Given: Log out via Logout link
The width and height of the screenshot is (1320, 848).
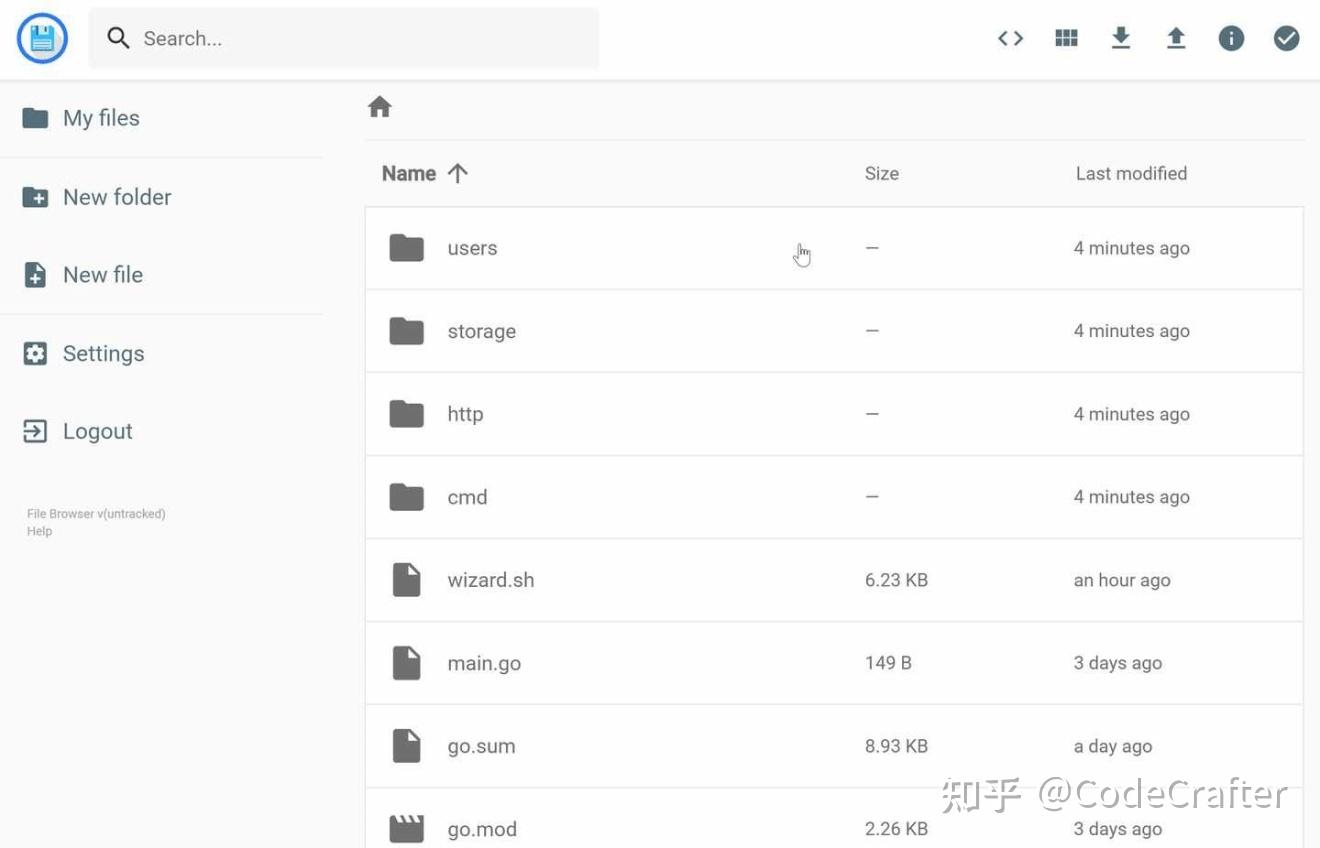Looking at the screenshot, I should [97, 431].
